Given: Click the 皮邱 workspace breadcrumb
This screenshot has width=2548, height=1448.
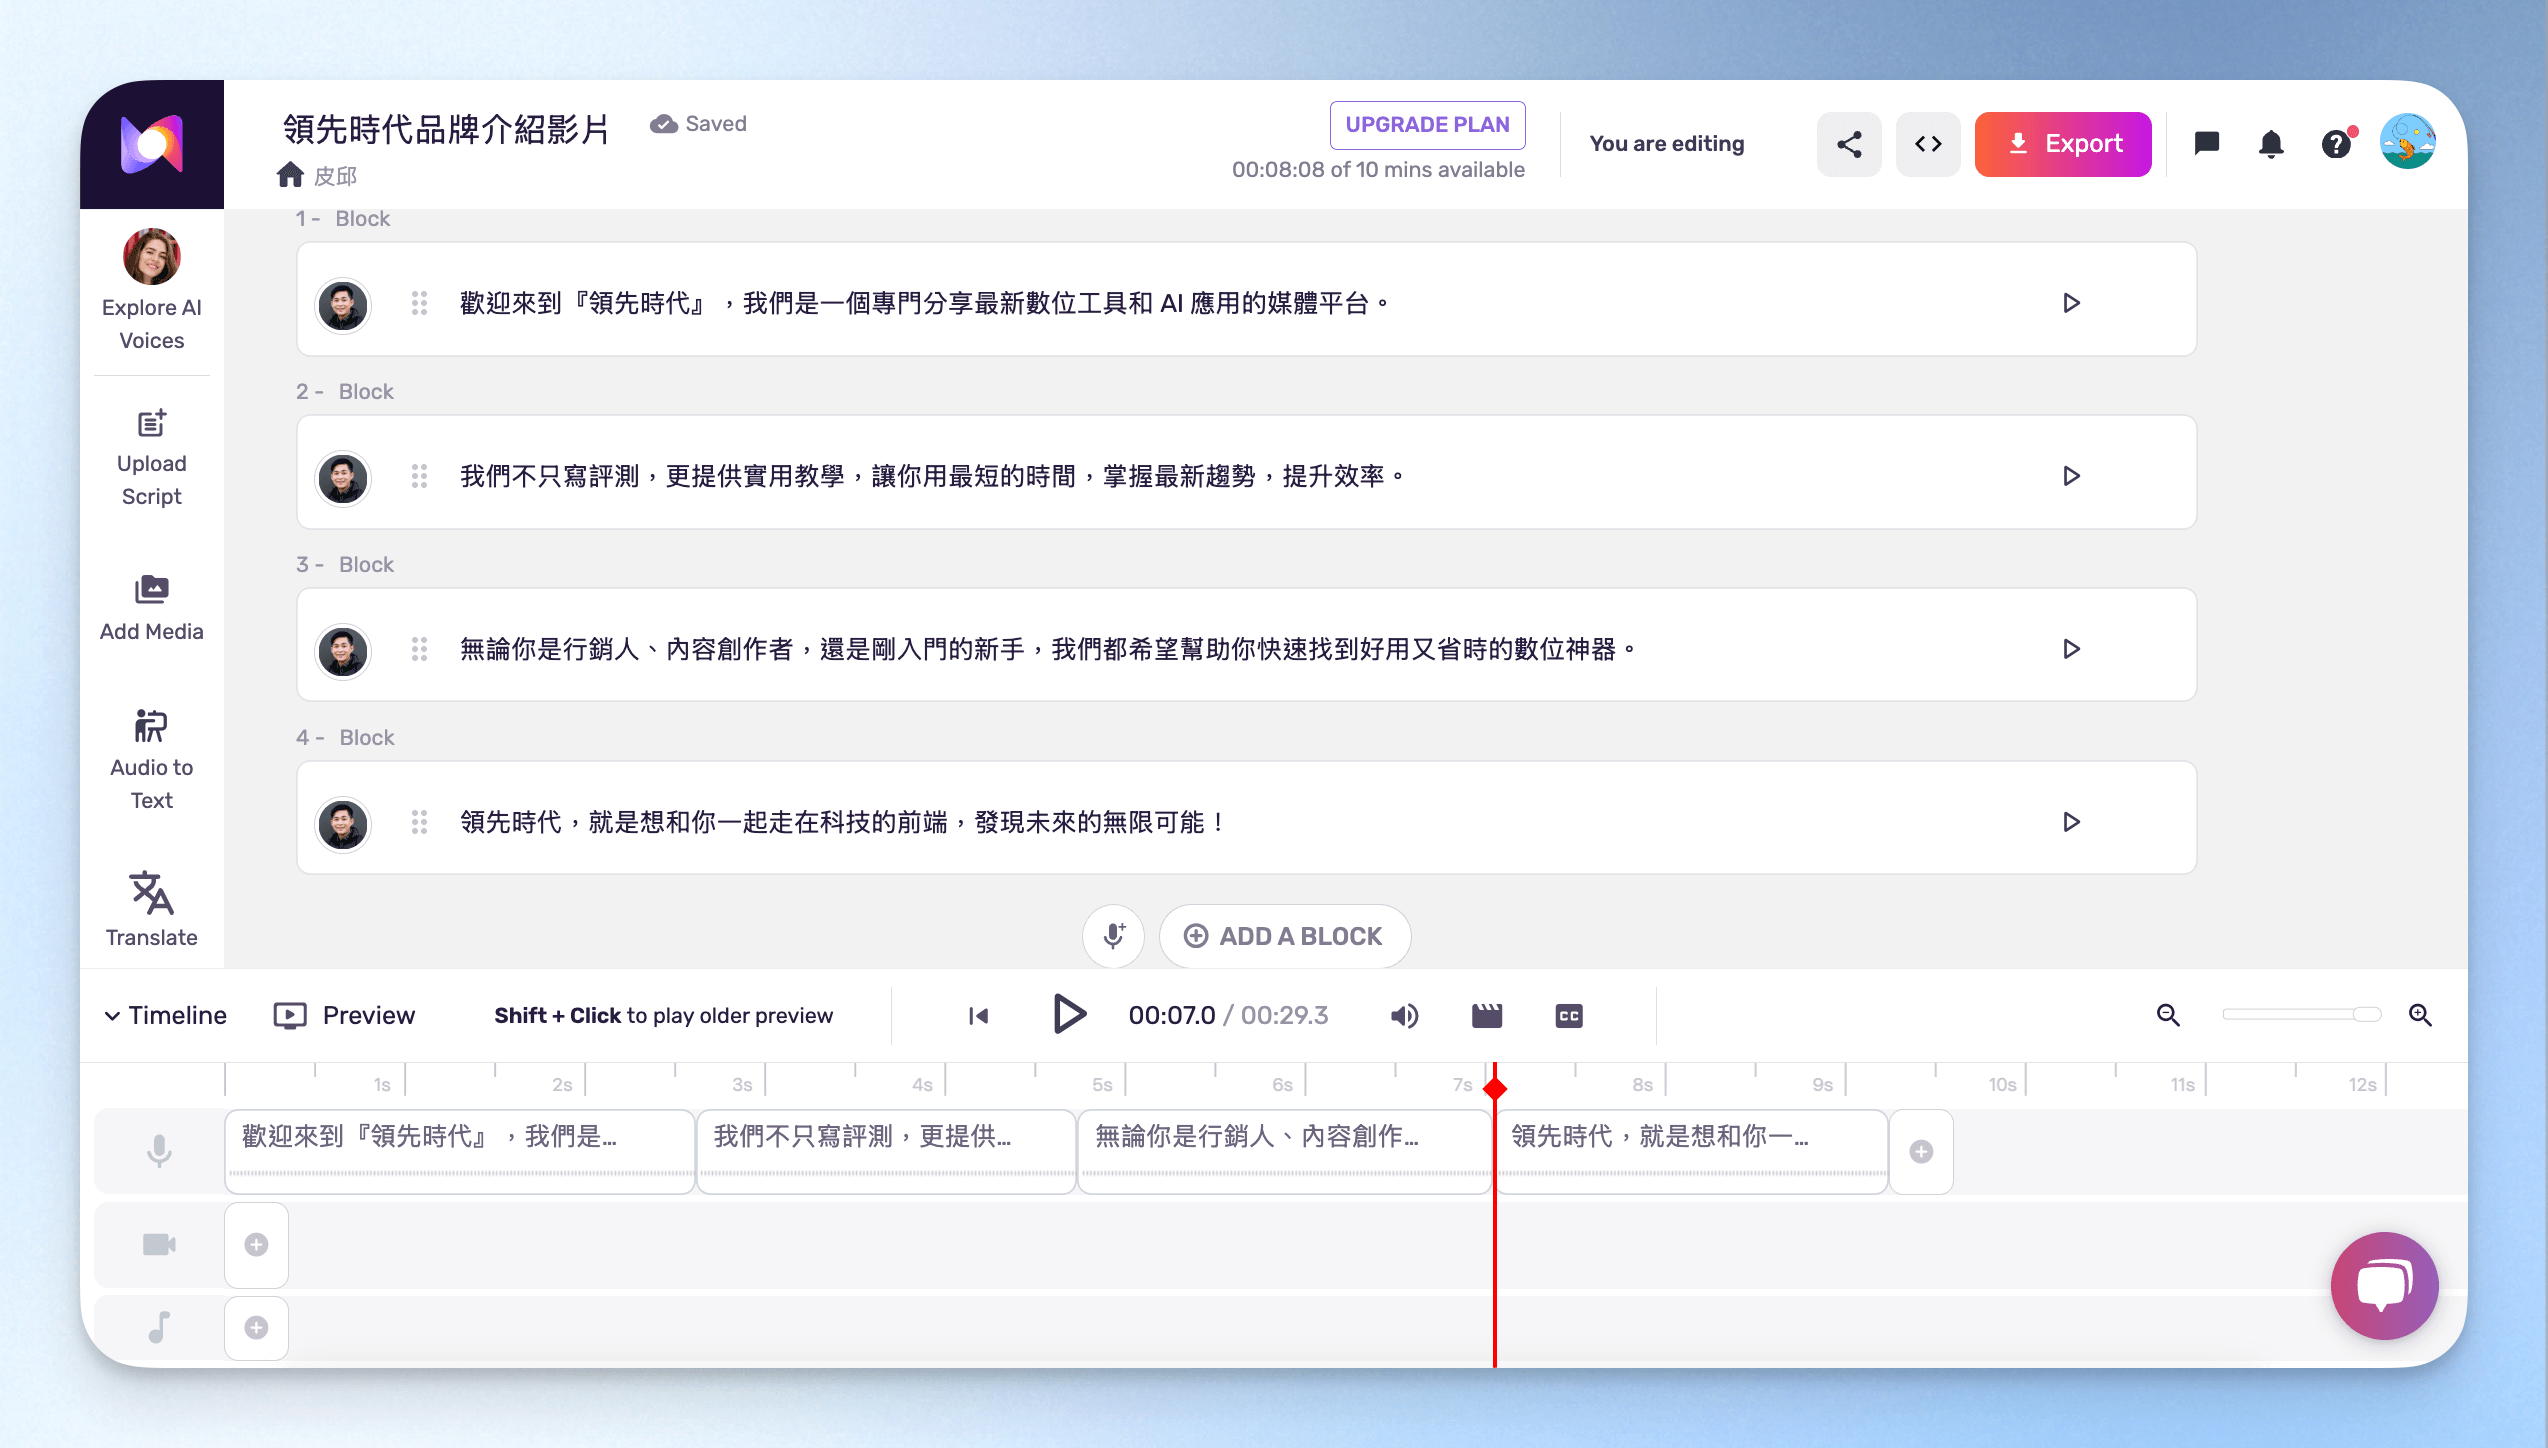Looking at the screenshot, I should click(335, 176).
